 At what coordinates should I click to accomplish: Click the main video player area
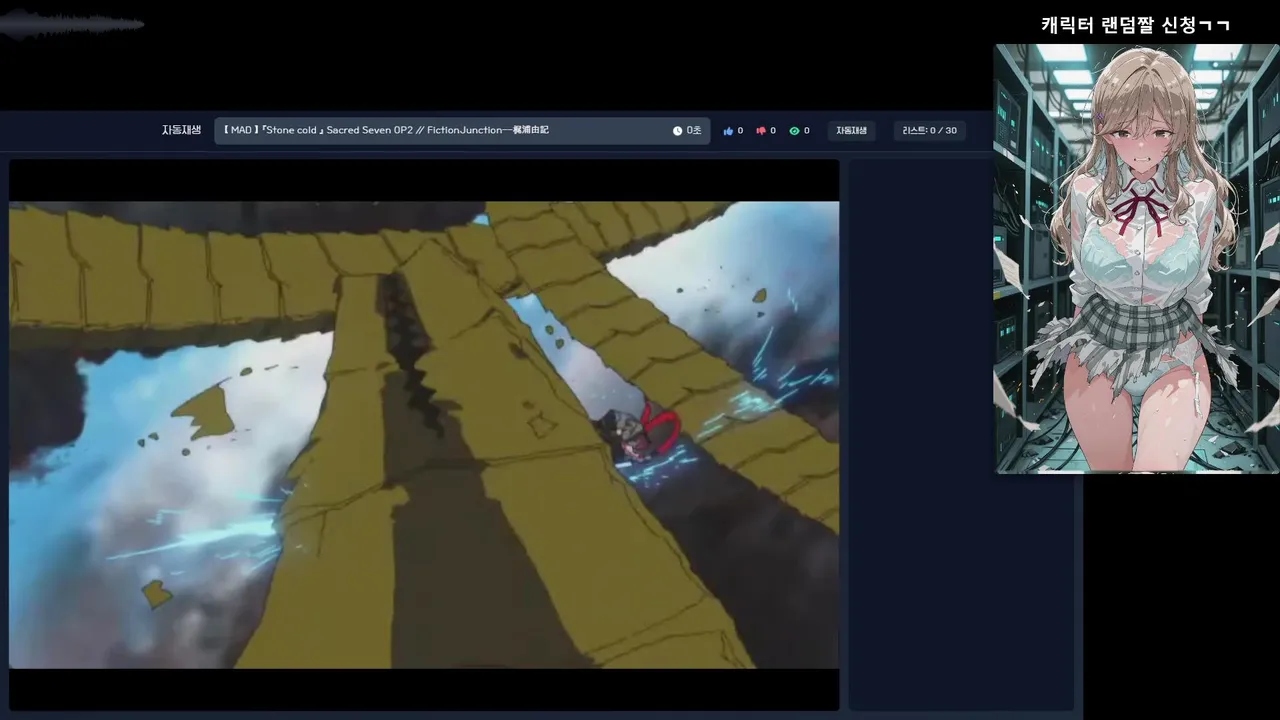click(424, 435)
